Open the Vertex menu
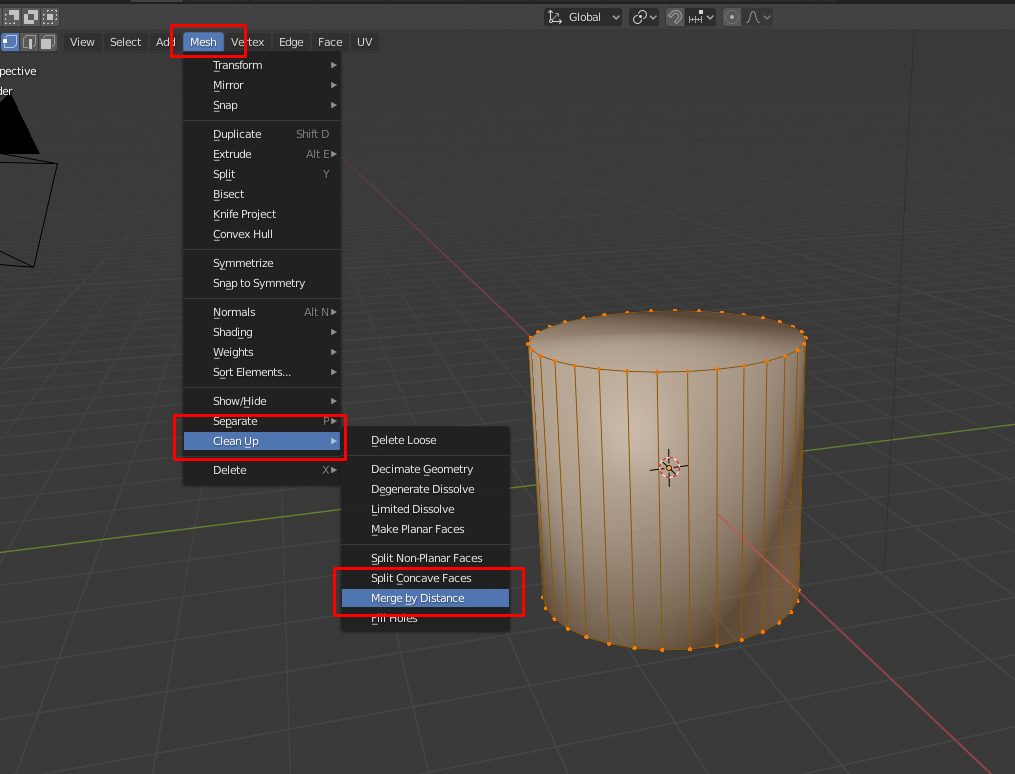Viewport: 1015px width, 774px height. [248, 42]
